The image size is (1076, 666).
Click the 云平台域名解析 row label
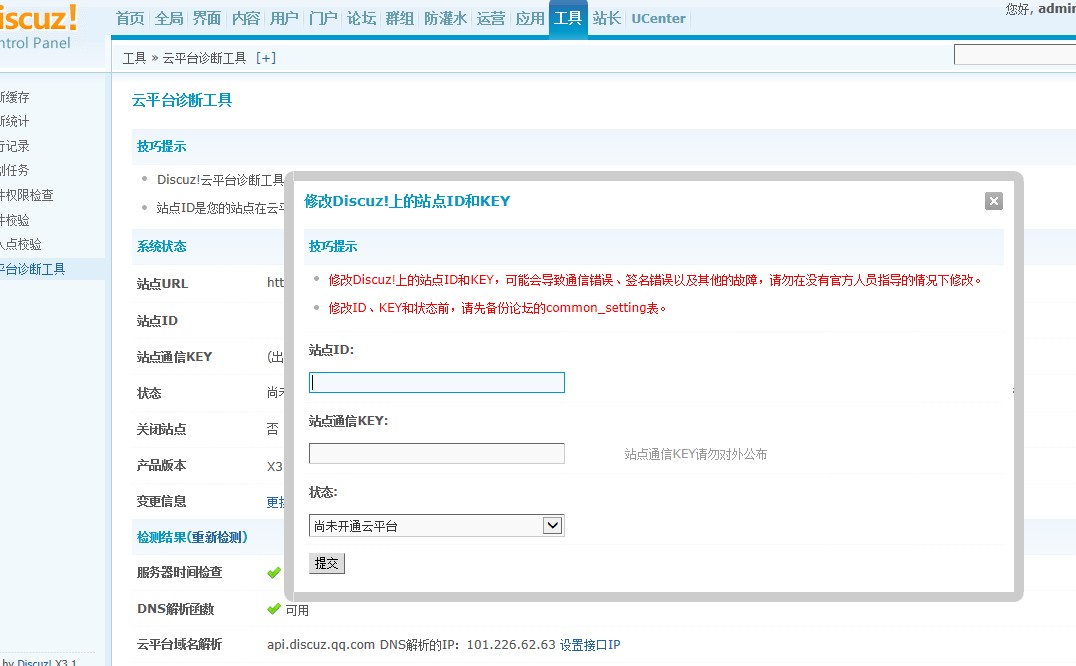179,645
